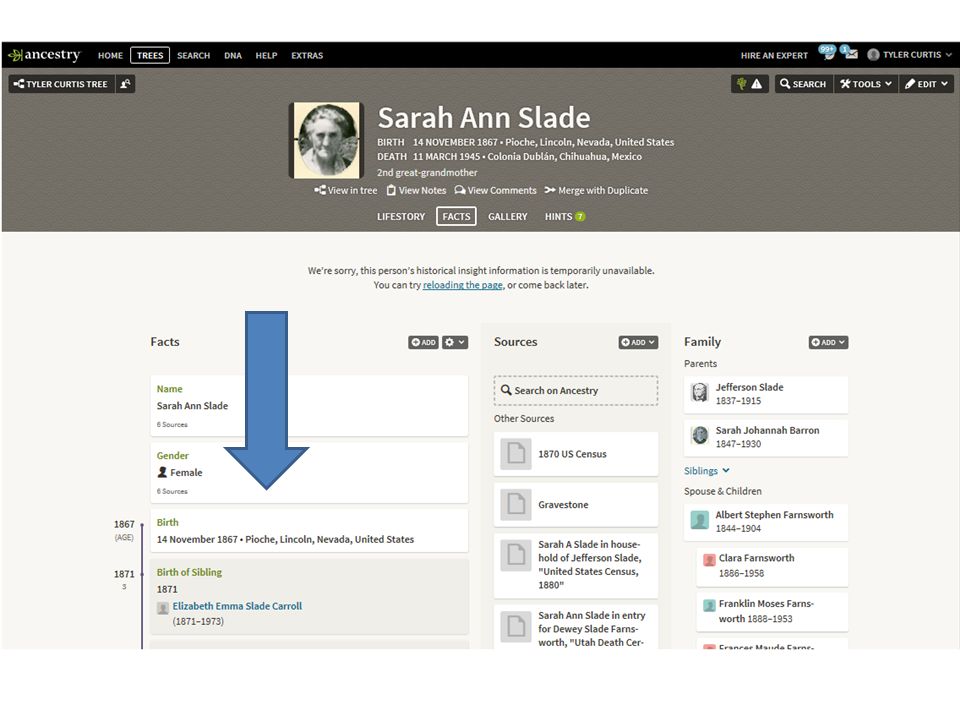This screenshot has height=720, width=960.
Task: Open the mail envelope notifications icon
Action: click(849, 53)
